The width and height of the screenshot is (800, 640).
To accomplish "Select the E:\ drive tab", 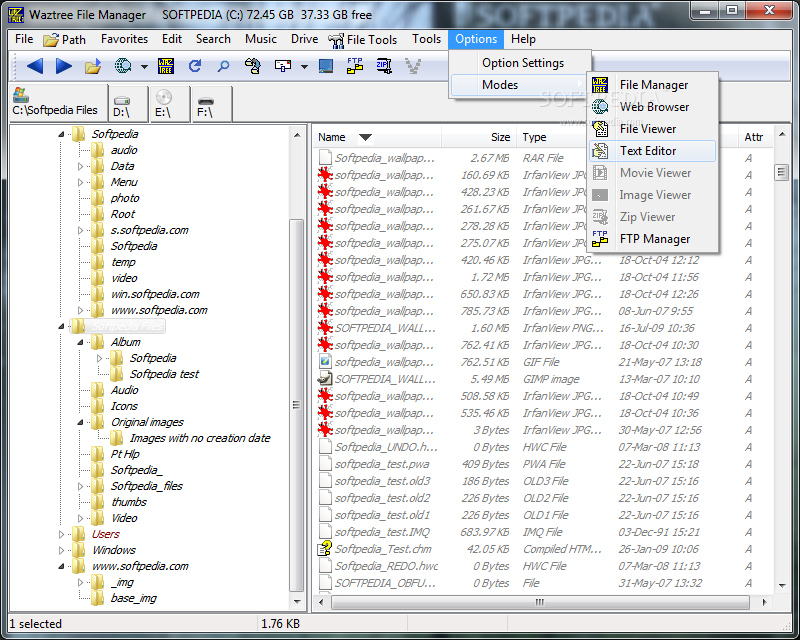I will coord(169,104).
